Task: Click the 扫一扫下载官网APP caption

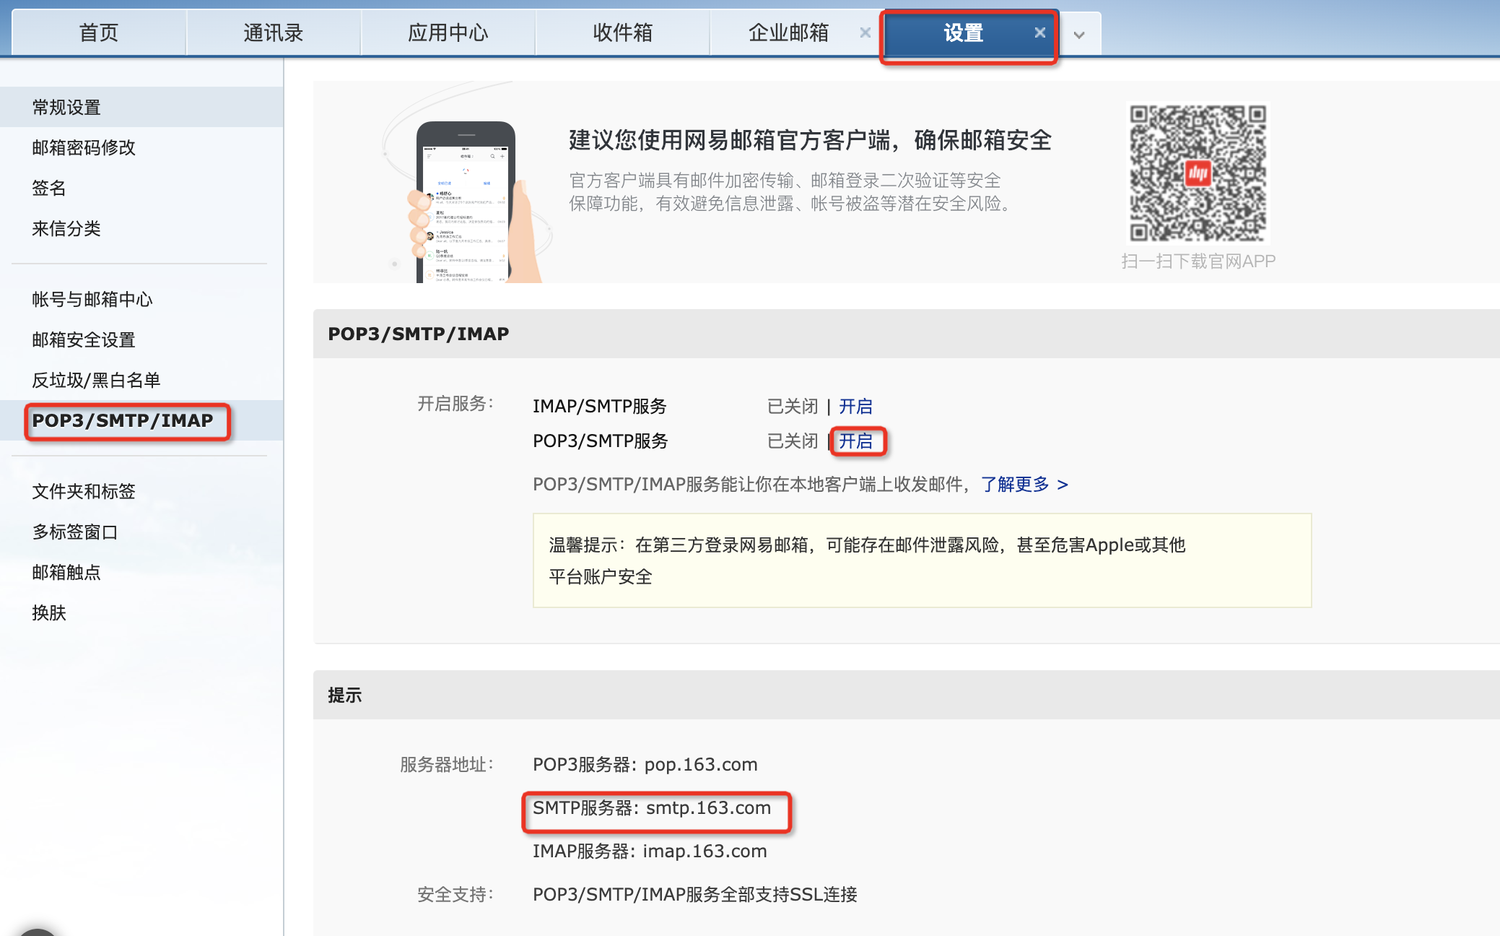Action: (x=1198, y=261)
